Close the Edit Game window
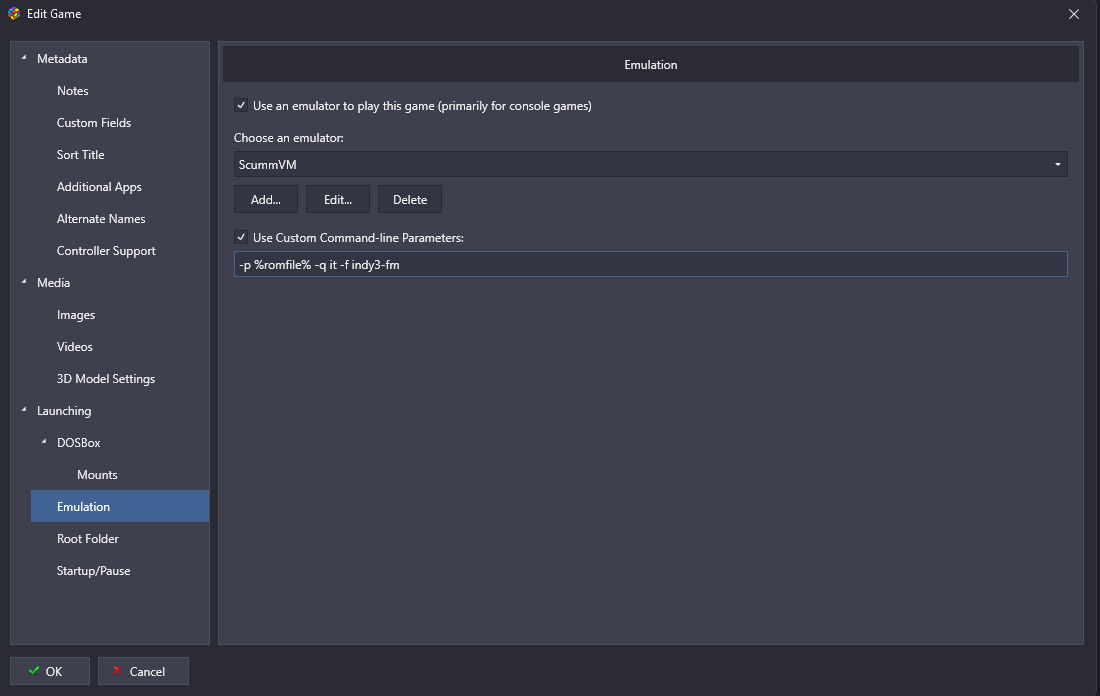1100x696 pixels. coord(1073,14)
